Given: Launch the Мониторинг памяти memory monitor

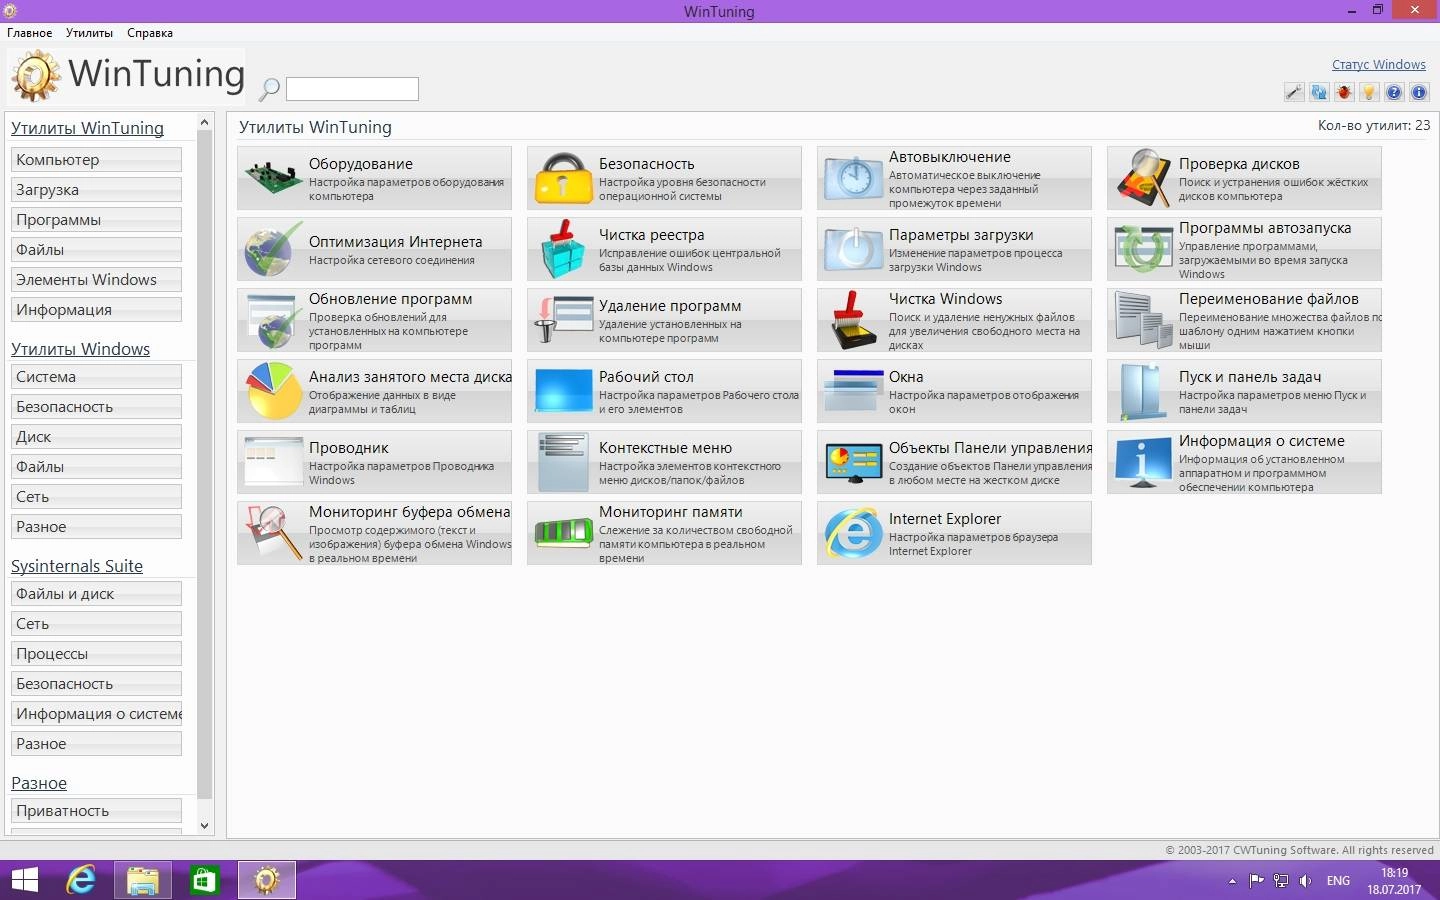Looking at the screenshot, I should (664, 533).
